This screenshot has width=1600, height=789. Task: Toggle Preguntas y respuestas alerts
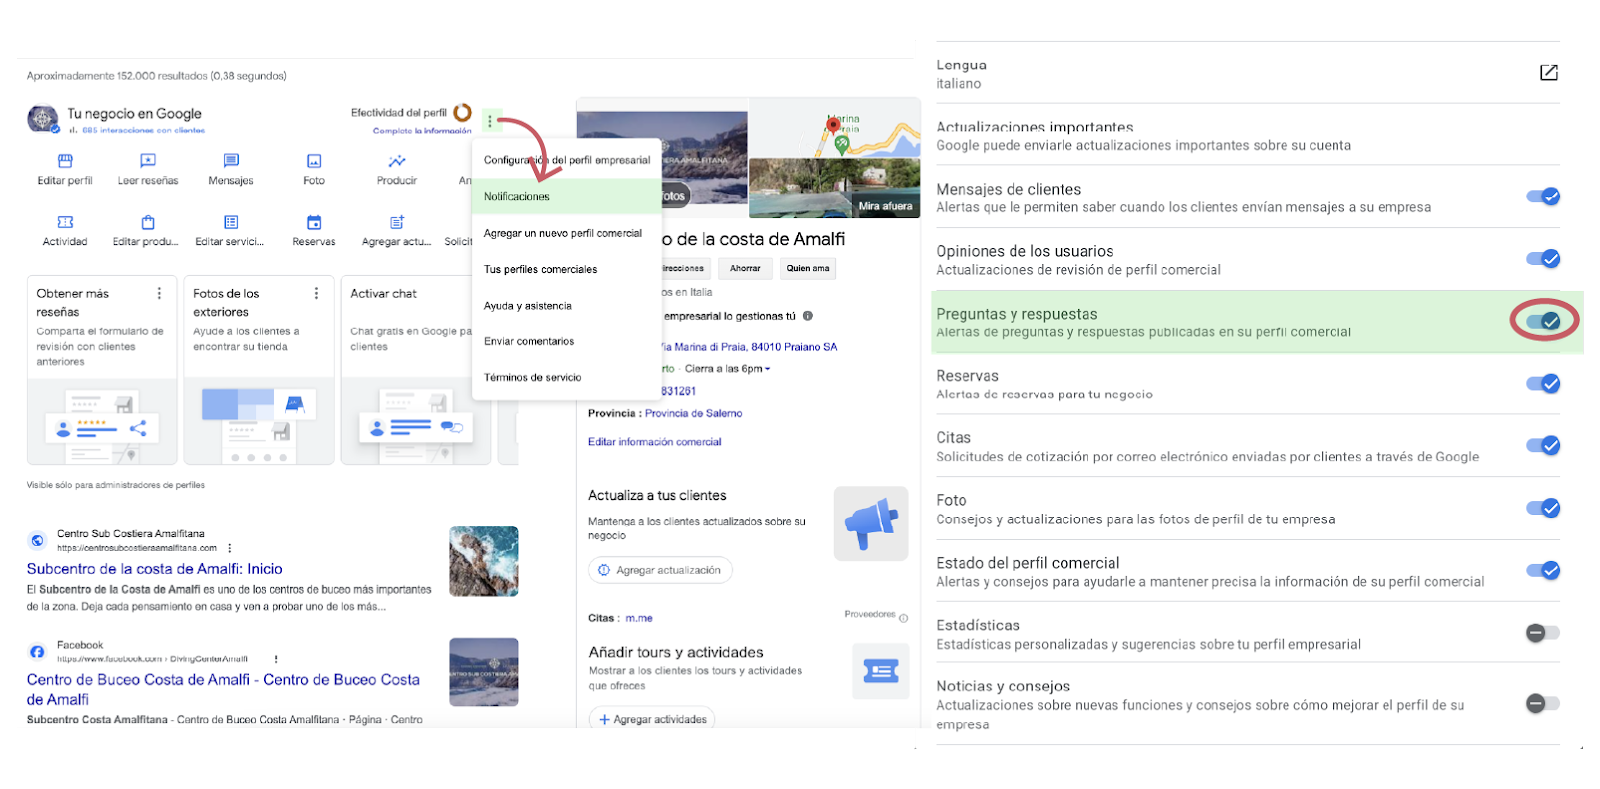point(1543,321)
